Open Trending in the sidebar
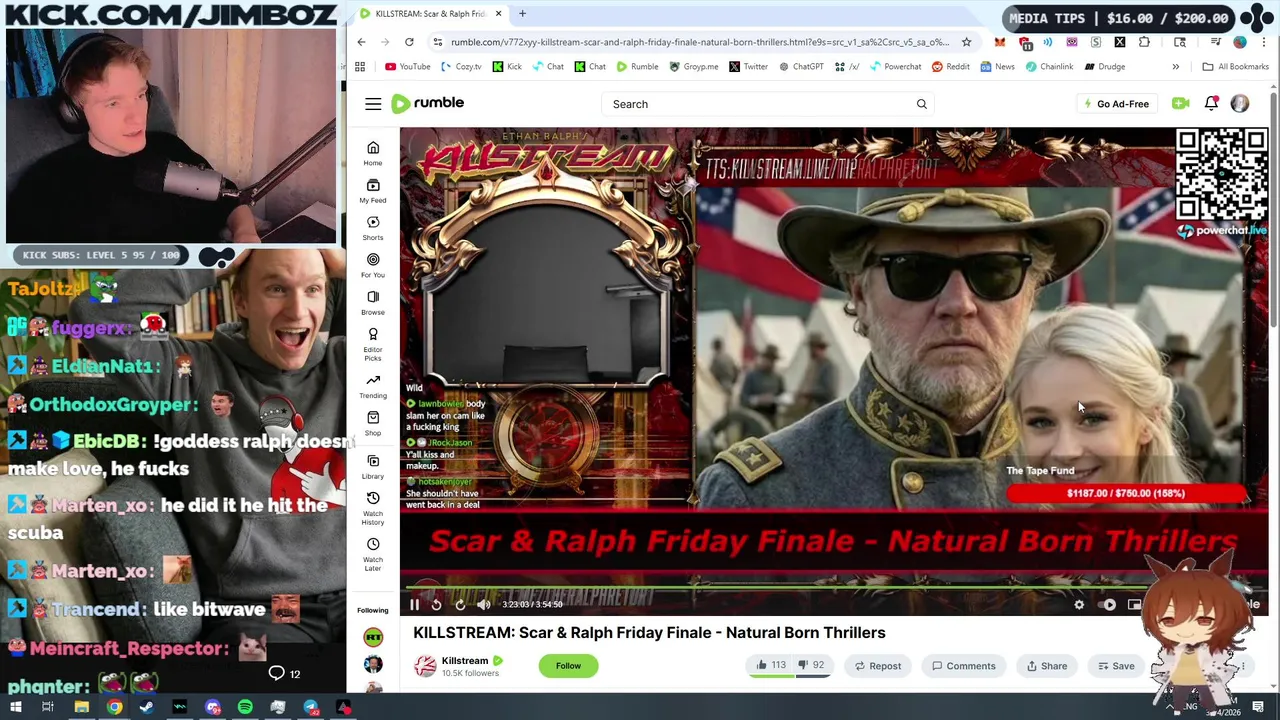 pos(373,386)
